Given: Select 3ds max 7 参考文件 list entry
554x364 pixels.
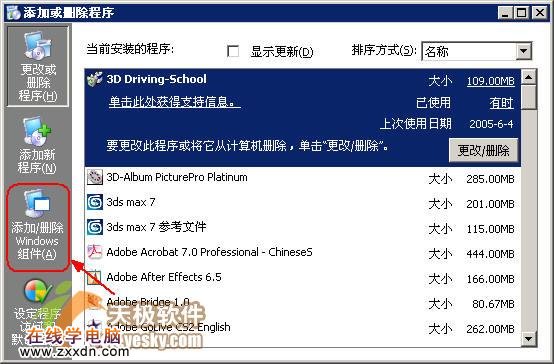Looking at the screenshot, I should [x=303, y=227].
